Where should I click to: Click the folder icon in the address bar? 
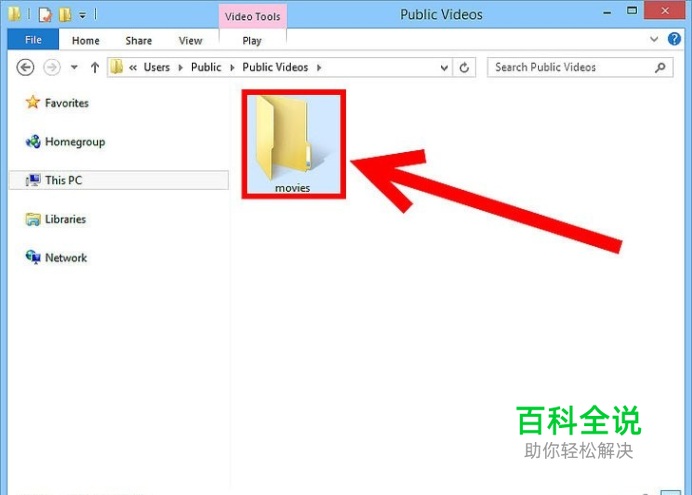point(117,67)
